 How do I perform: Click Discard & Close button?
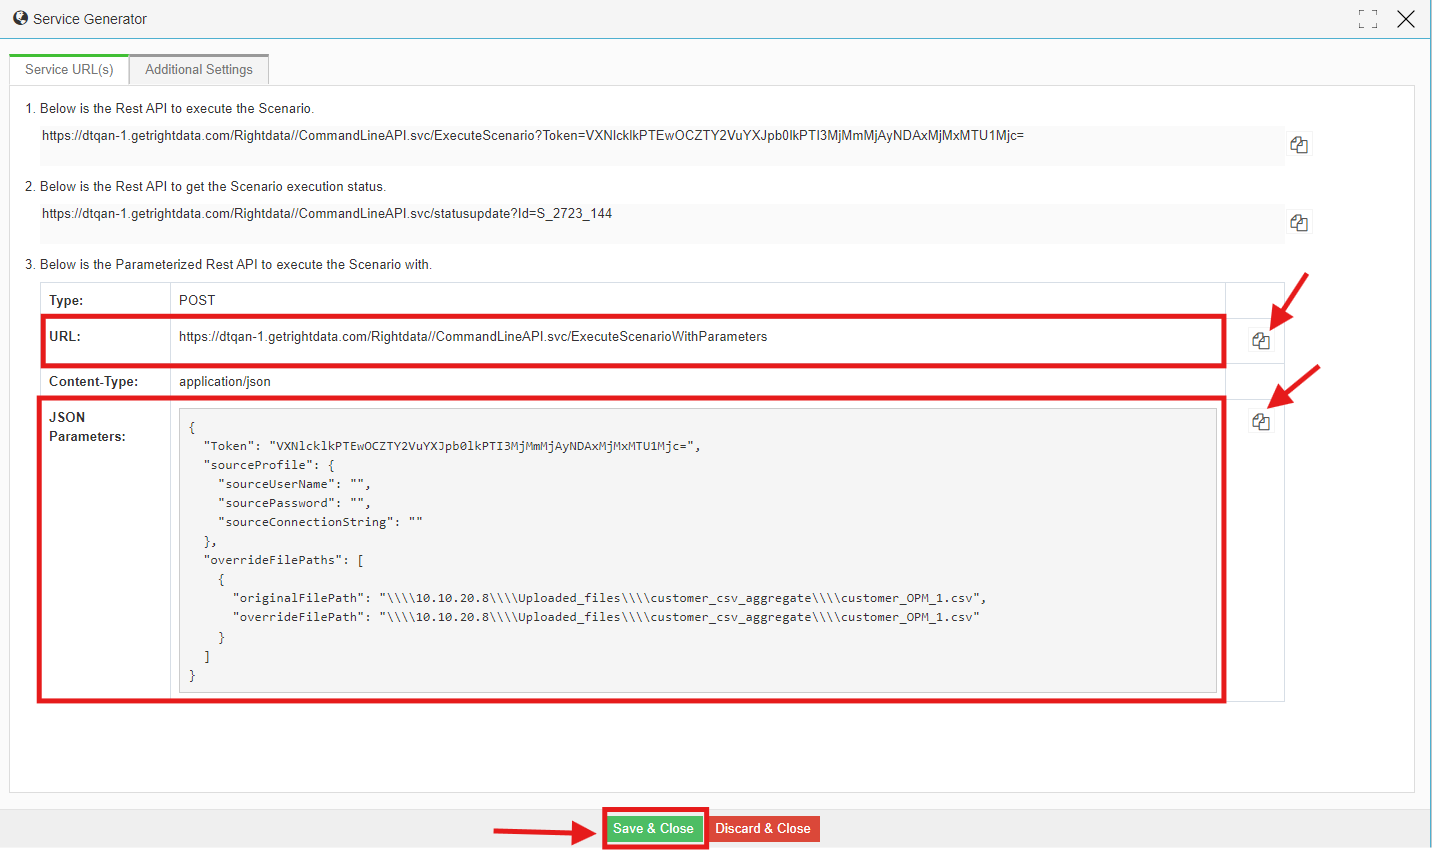763,828
